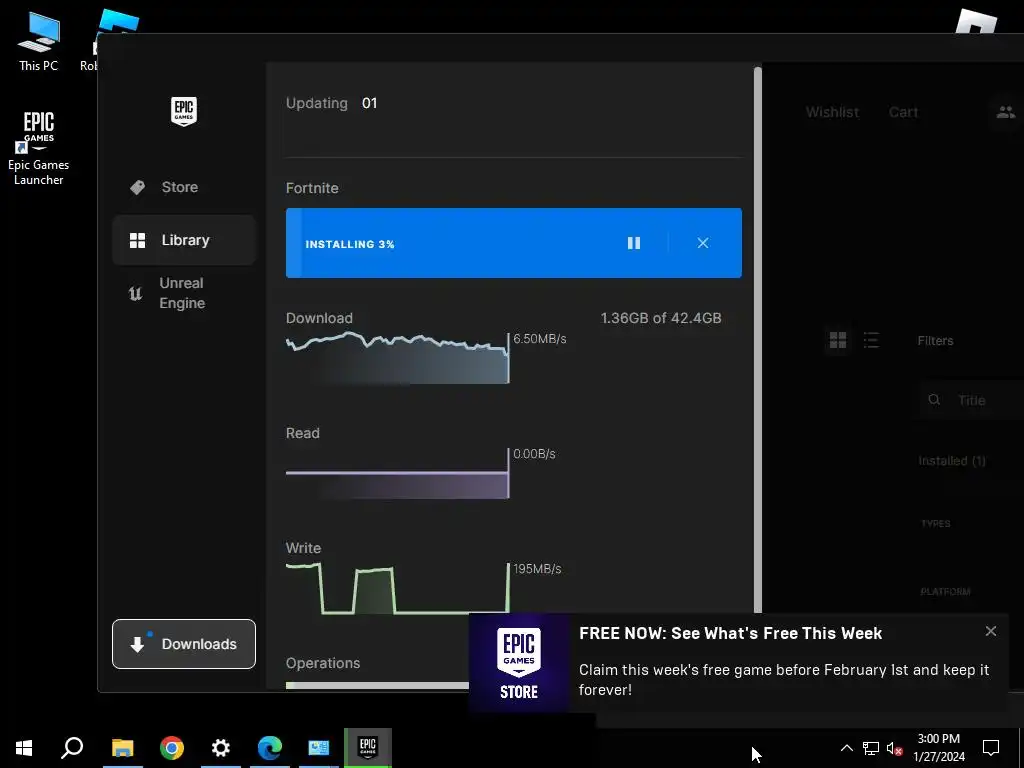Screen dimensions: 1024x768
Task: Select the Epic Games Launcher desktop shortcut
Action: click(39, 149)
